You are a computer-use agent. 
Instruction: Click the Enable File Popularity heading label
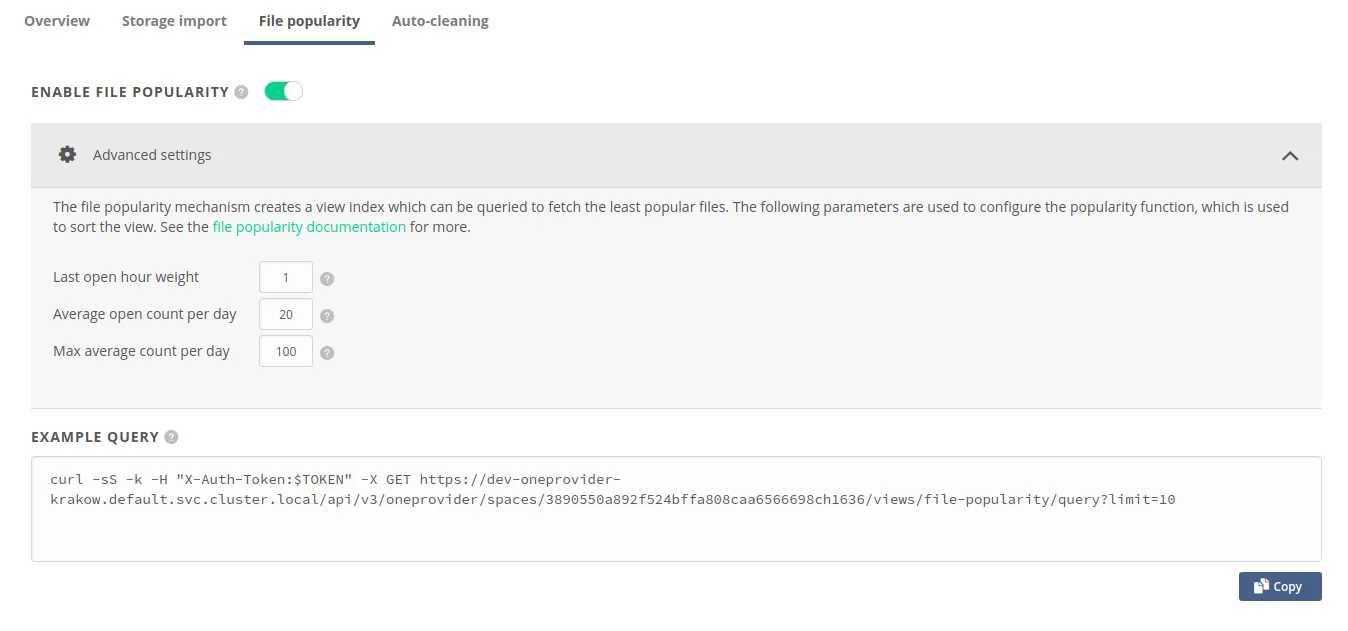tap(130, 92)
